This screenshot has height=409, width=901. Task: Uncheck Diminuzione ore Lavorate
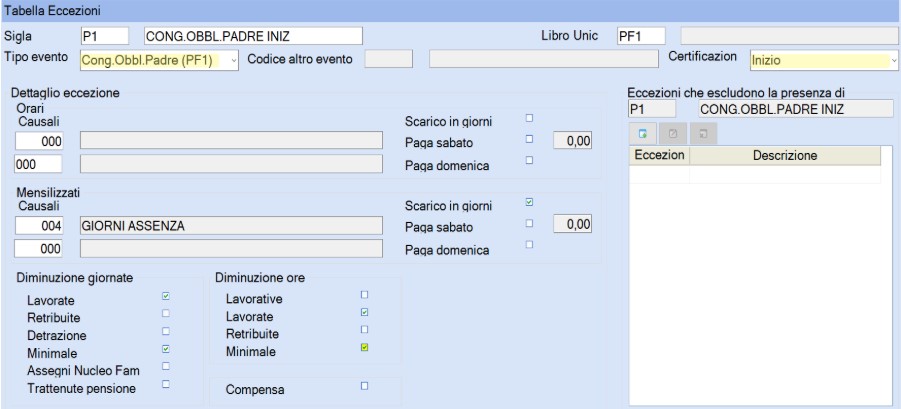click(x=364, y=312)
